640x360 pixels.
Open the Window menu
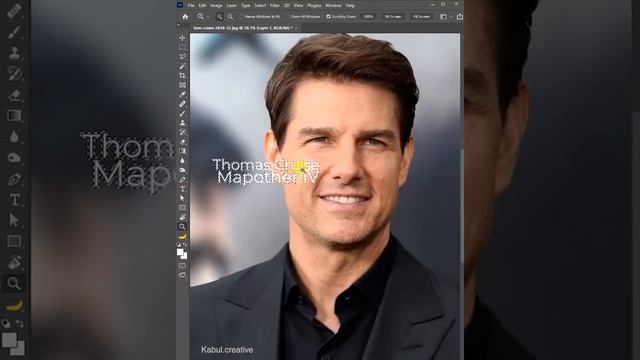tap(333, 5)
